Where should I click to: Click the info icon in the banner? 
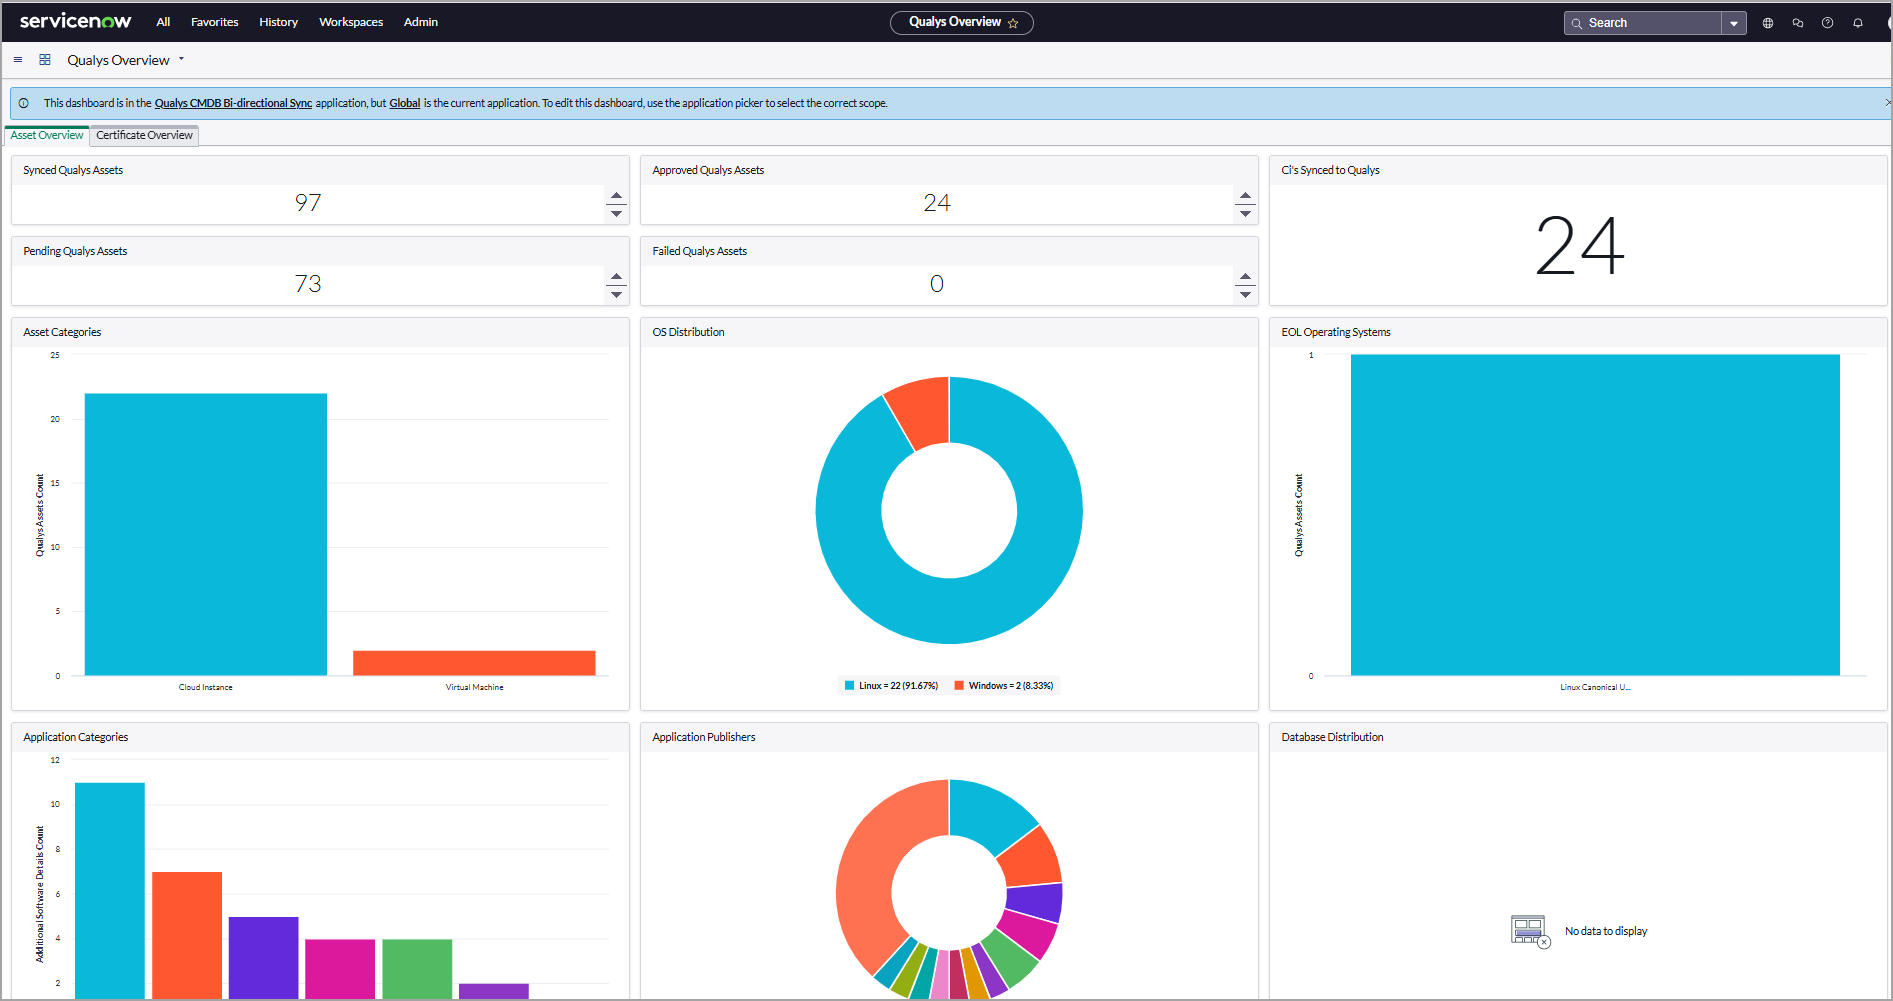point(24,103)
